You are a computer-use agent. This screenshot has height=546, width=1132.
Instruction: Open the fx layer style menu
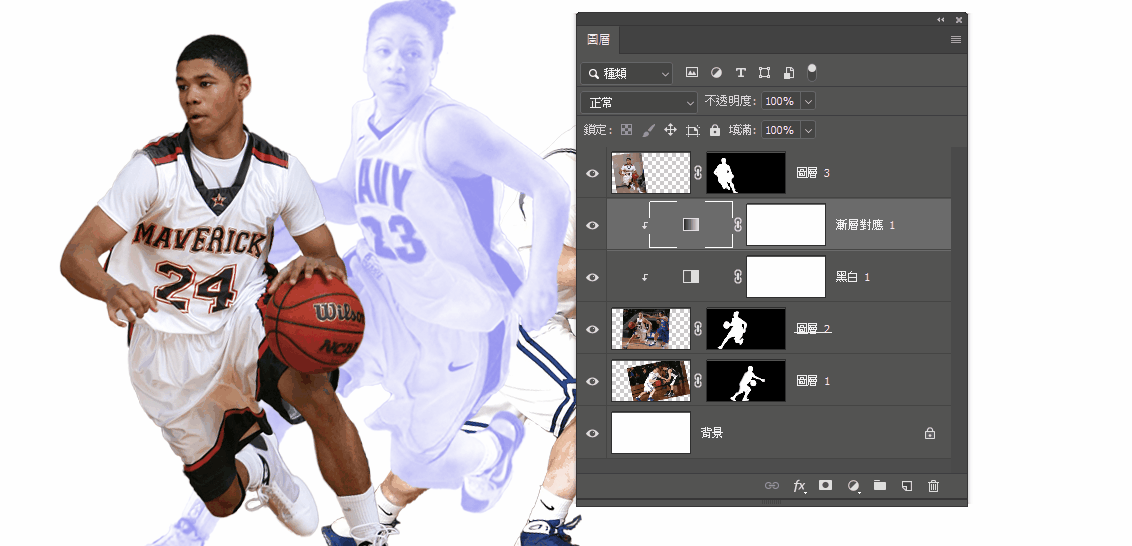tap(799, 485)
